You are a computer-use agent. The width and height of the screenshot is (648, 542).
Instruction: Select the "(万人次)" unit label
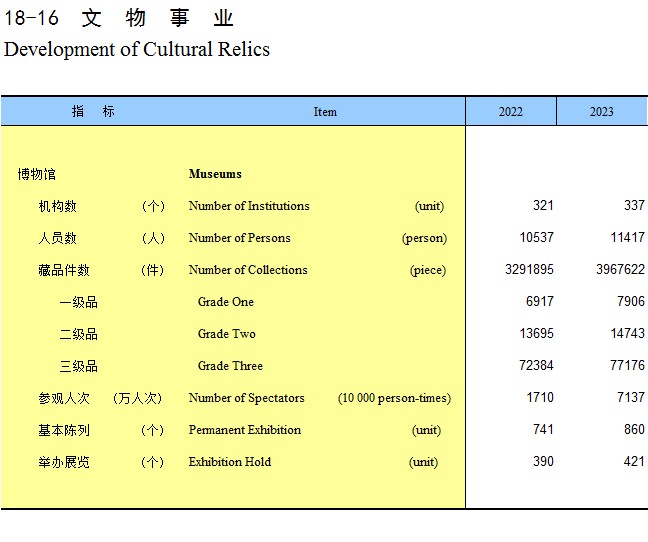[x=137, y=398]
